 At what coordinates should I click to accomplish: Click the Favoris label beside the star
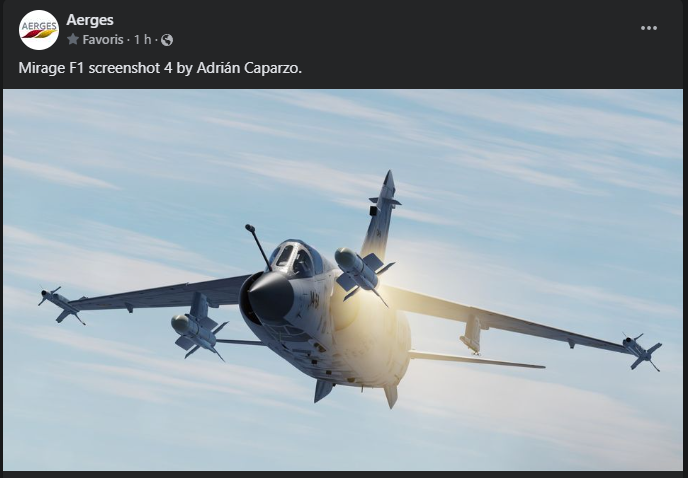(103, 40)
